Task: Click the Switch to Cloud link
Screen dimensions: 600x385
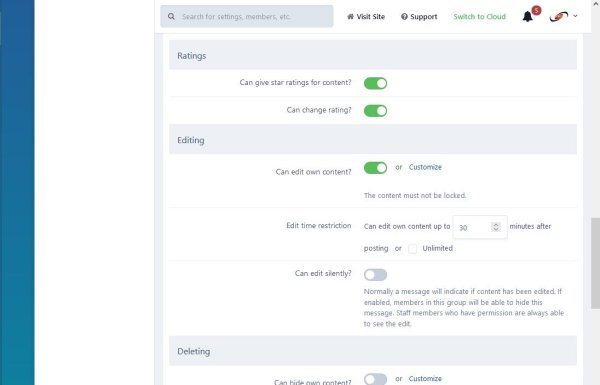Action: [479, 16]
